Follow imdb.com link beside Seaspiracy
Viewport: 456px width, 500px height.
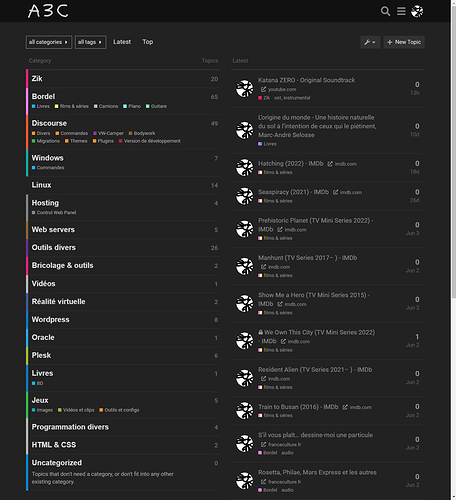coord(348,192)
